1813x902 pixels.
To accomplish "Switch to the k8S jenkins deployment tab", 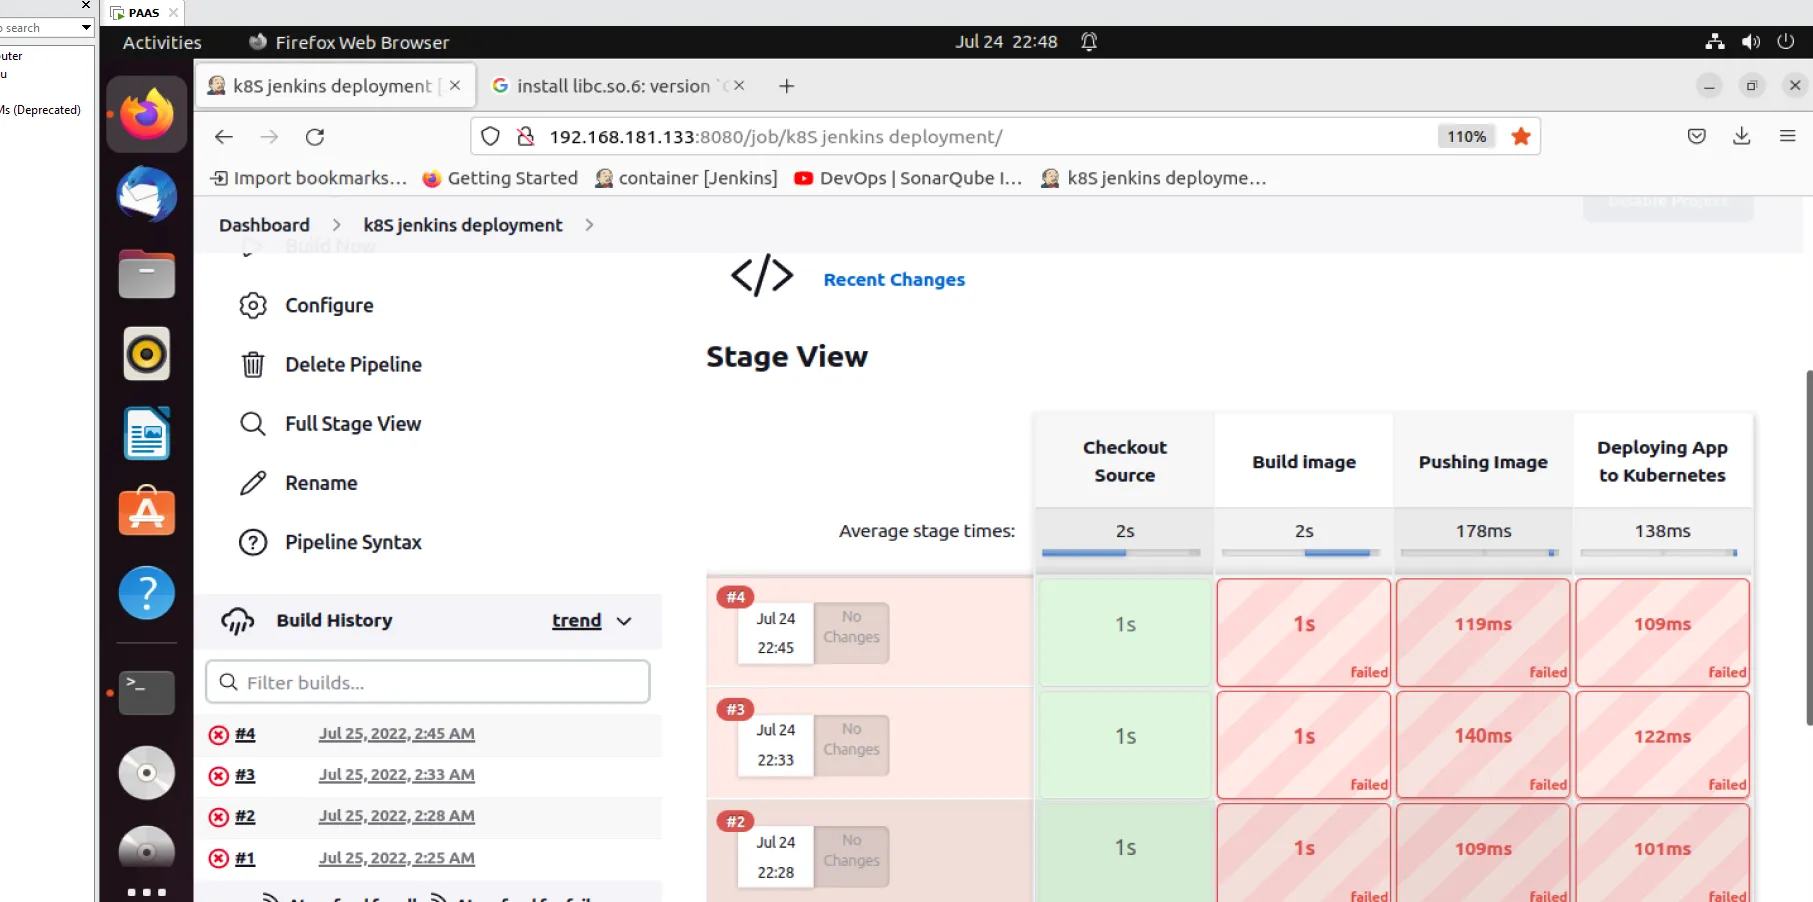I will click(x=335, y=86).
